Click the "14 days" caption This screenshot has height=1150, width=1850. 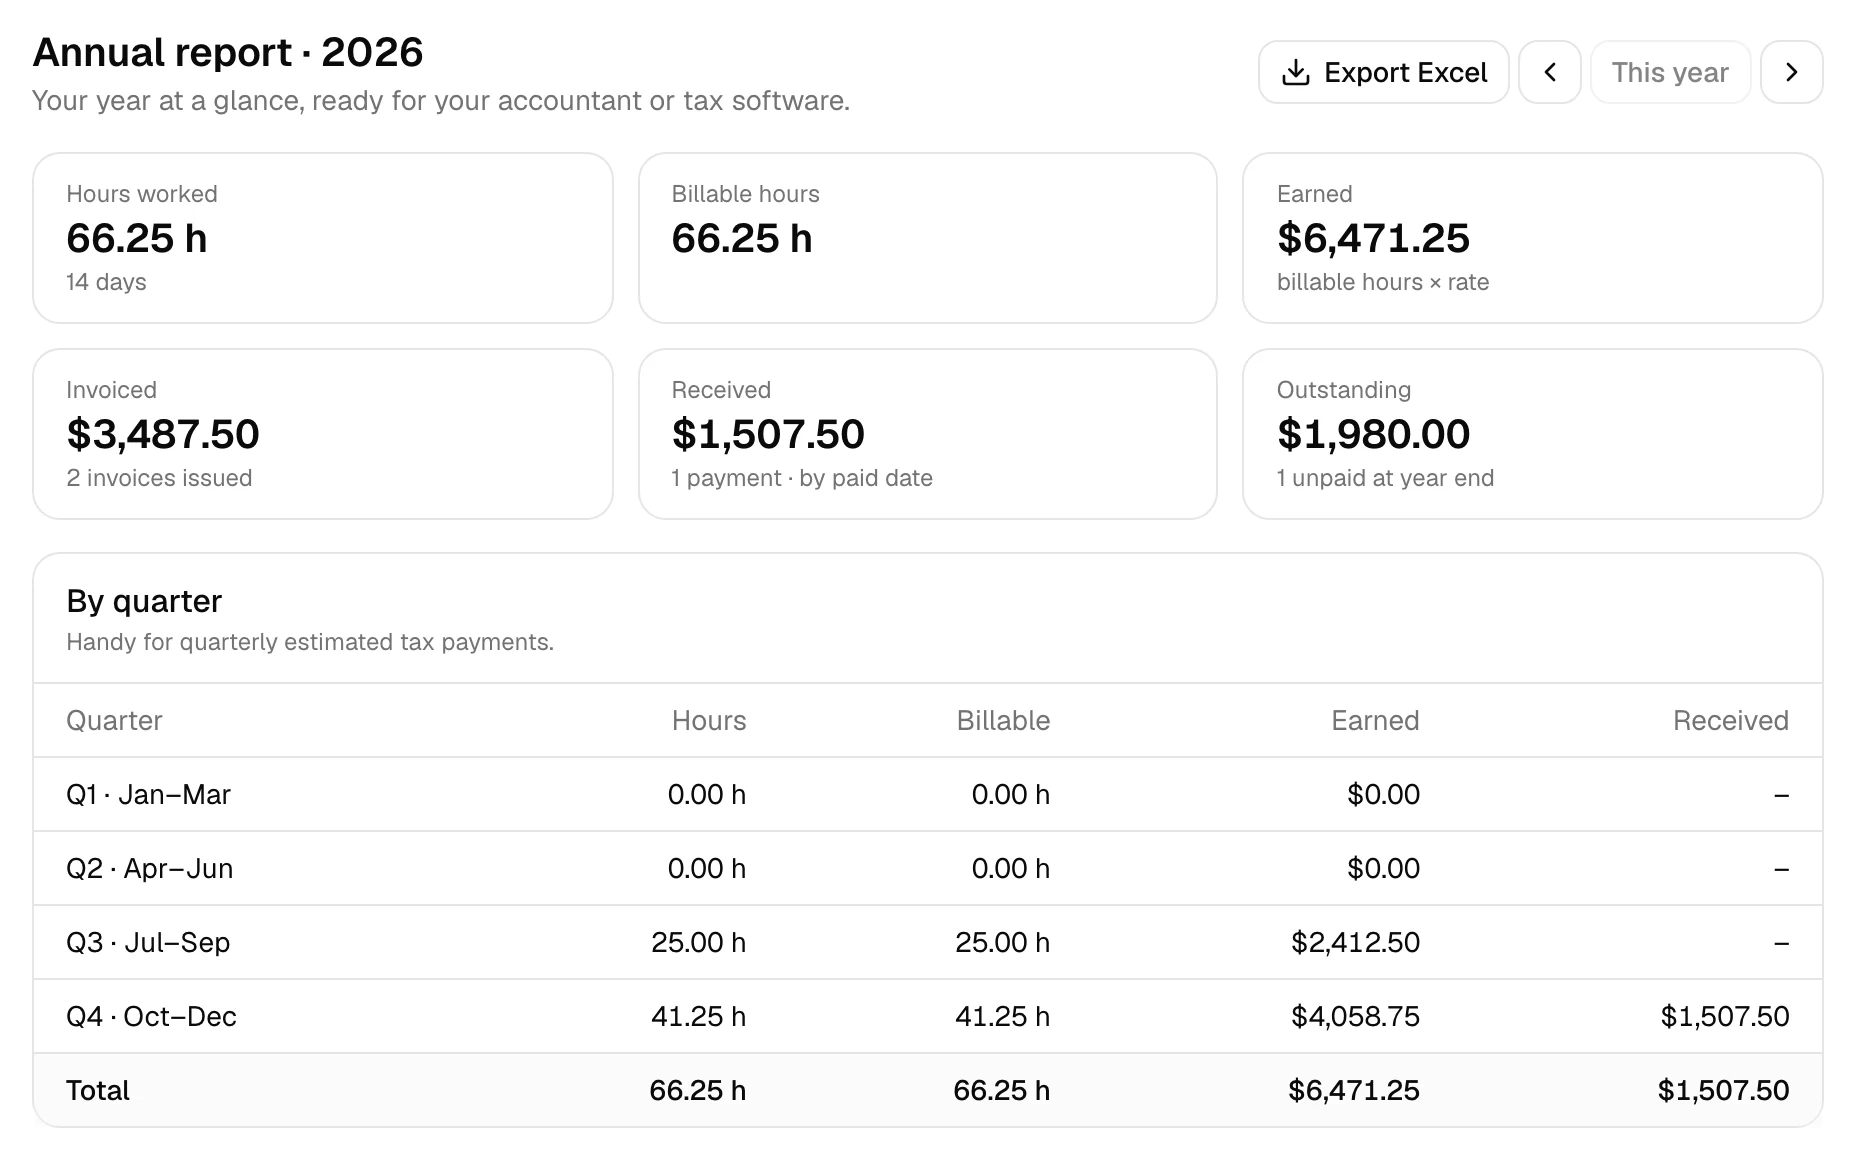pyautogui.click(x=106, y=282)
